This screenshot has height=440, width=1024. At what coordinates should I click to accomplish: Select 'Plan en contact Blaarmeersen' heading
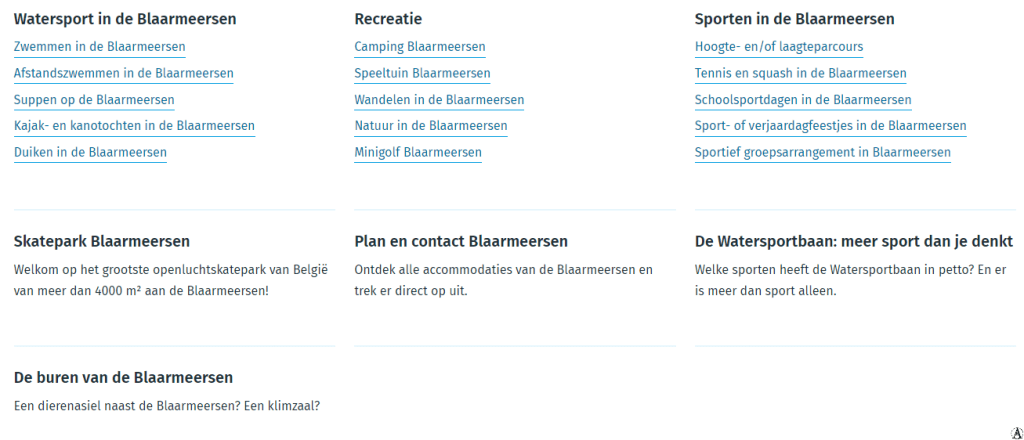[x=461, y=241]
